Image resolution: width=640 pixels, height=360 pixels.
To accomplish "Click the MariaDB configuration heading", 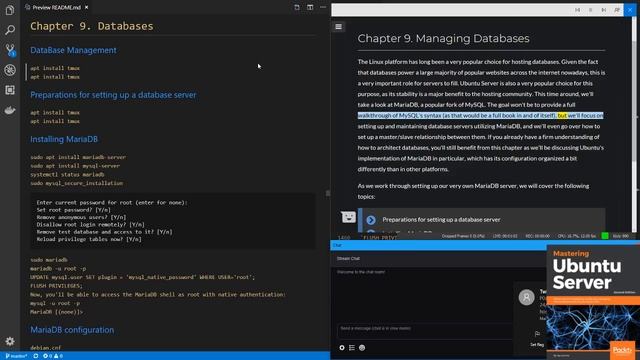I will [72, 330].
